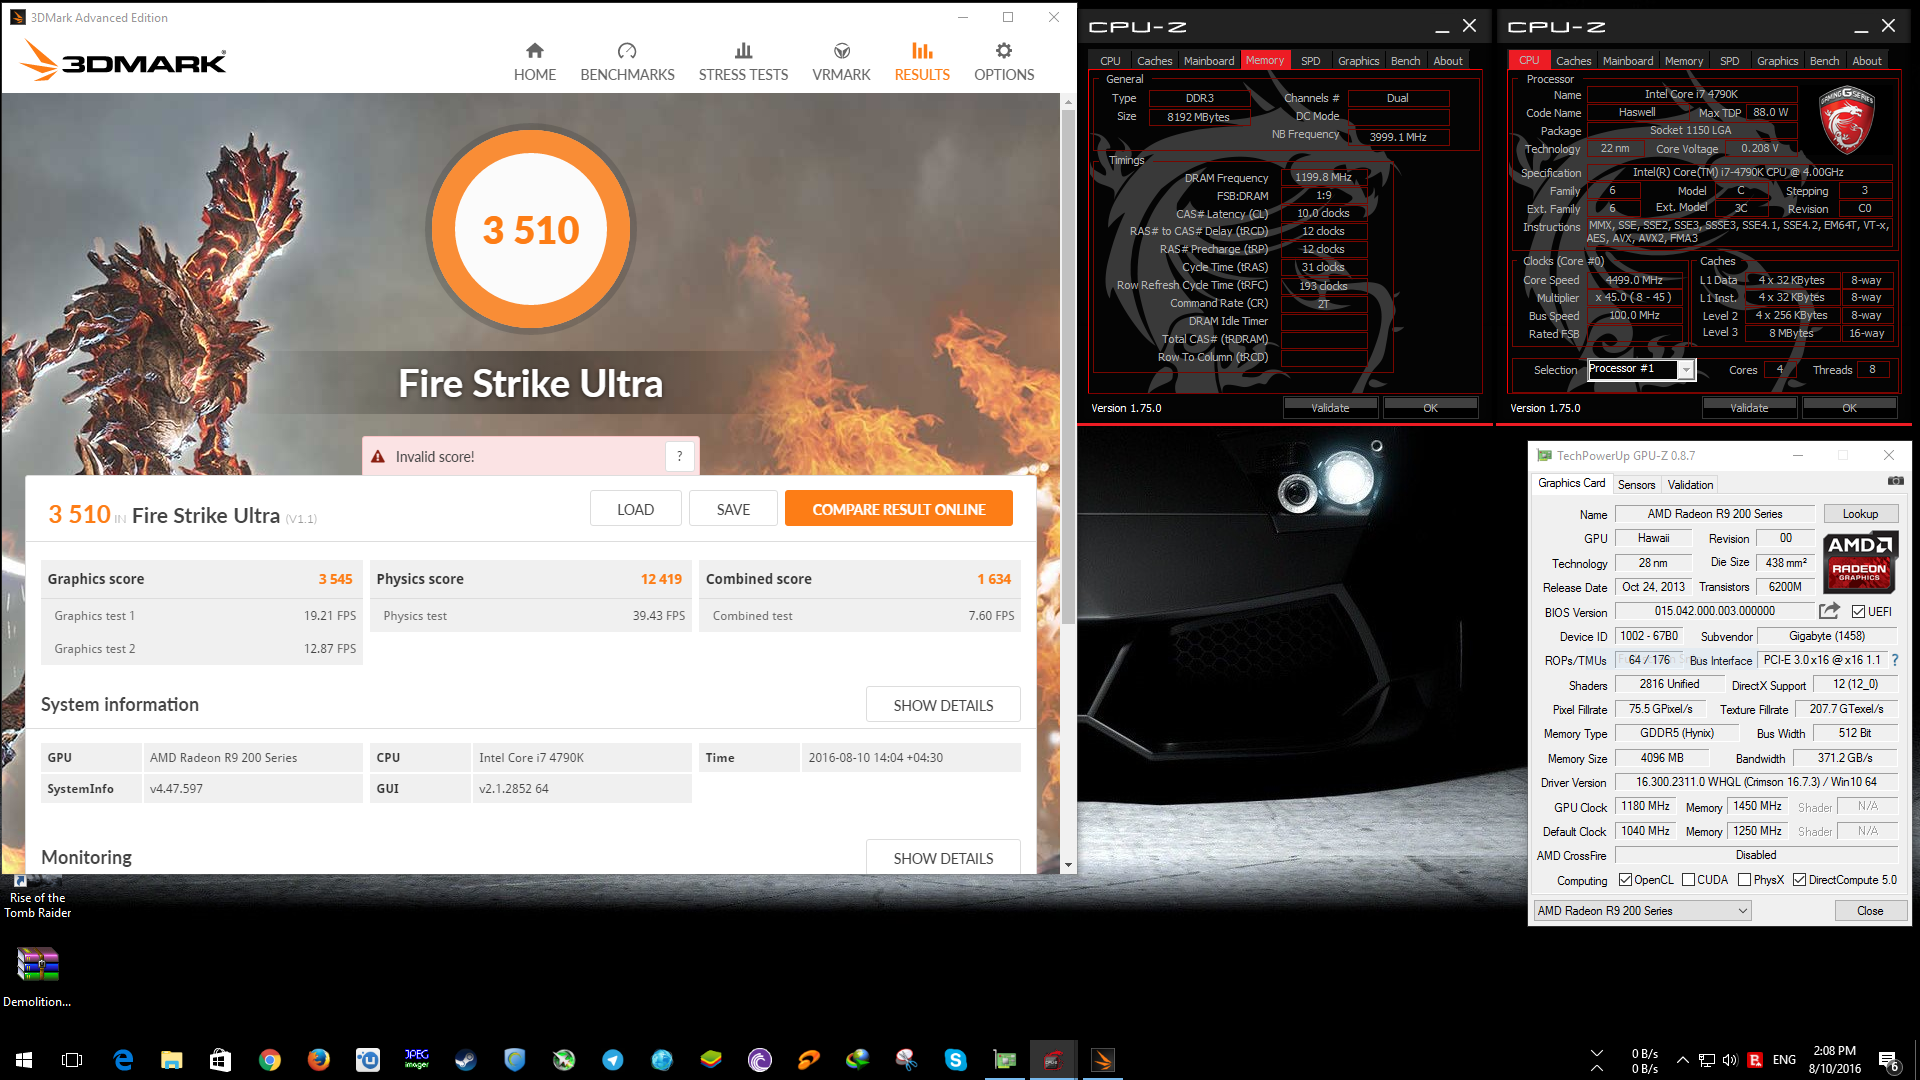Toggle the PhysX checkbox in GPU-Z
Image resolution: width=1920 pixels, height=1080 pixels.
(1745, 880)
